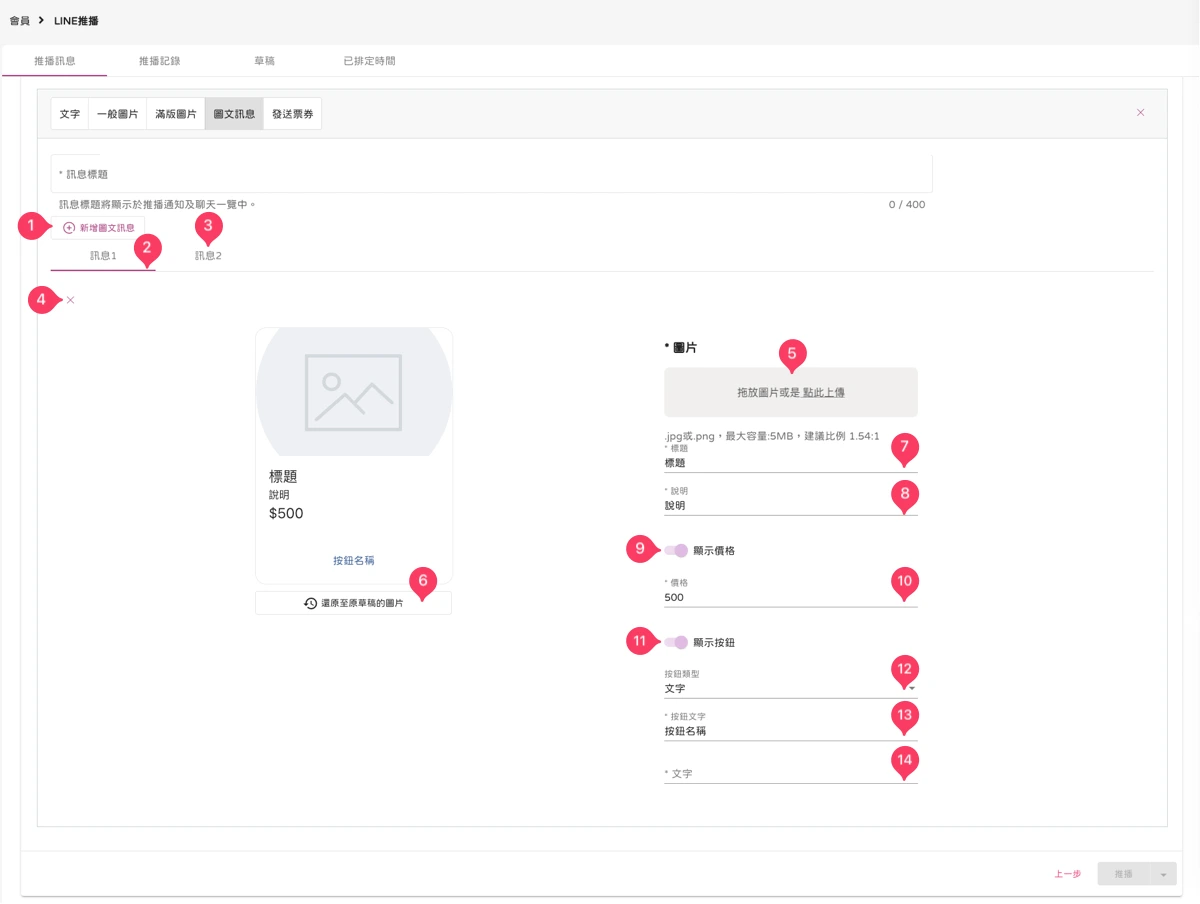Switch to the 推播訊息 tab
Viewport: 1200px width, 904px height.
55,61
